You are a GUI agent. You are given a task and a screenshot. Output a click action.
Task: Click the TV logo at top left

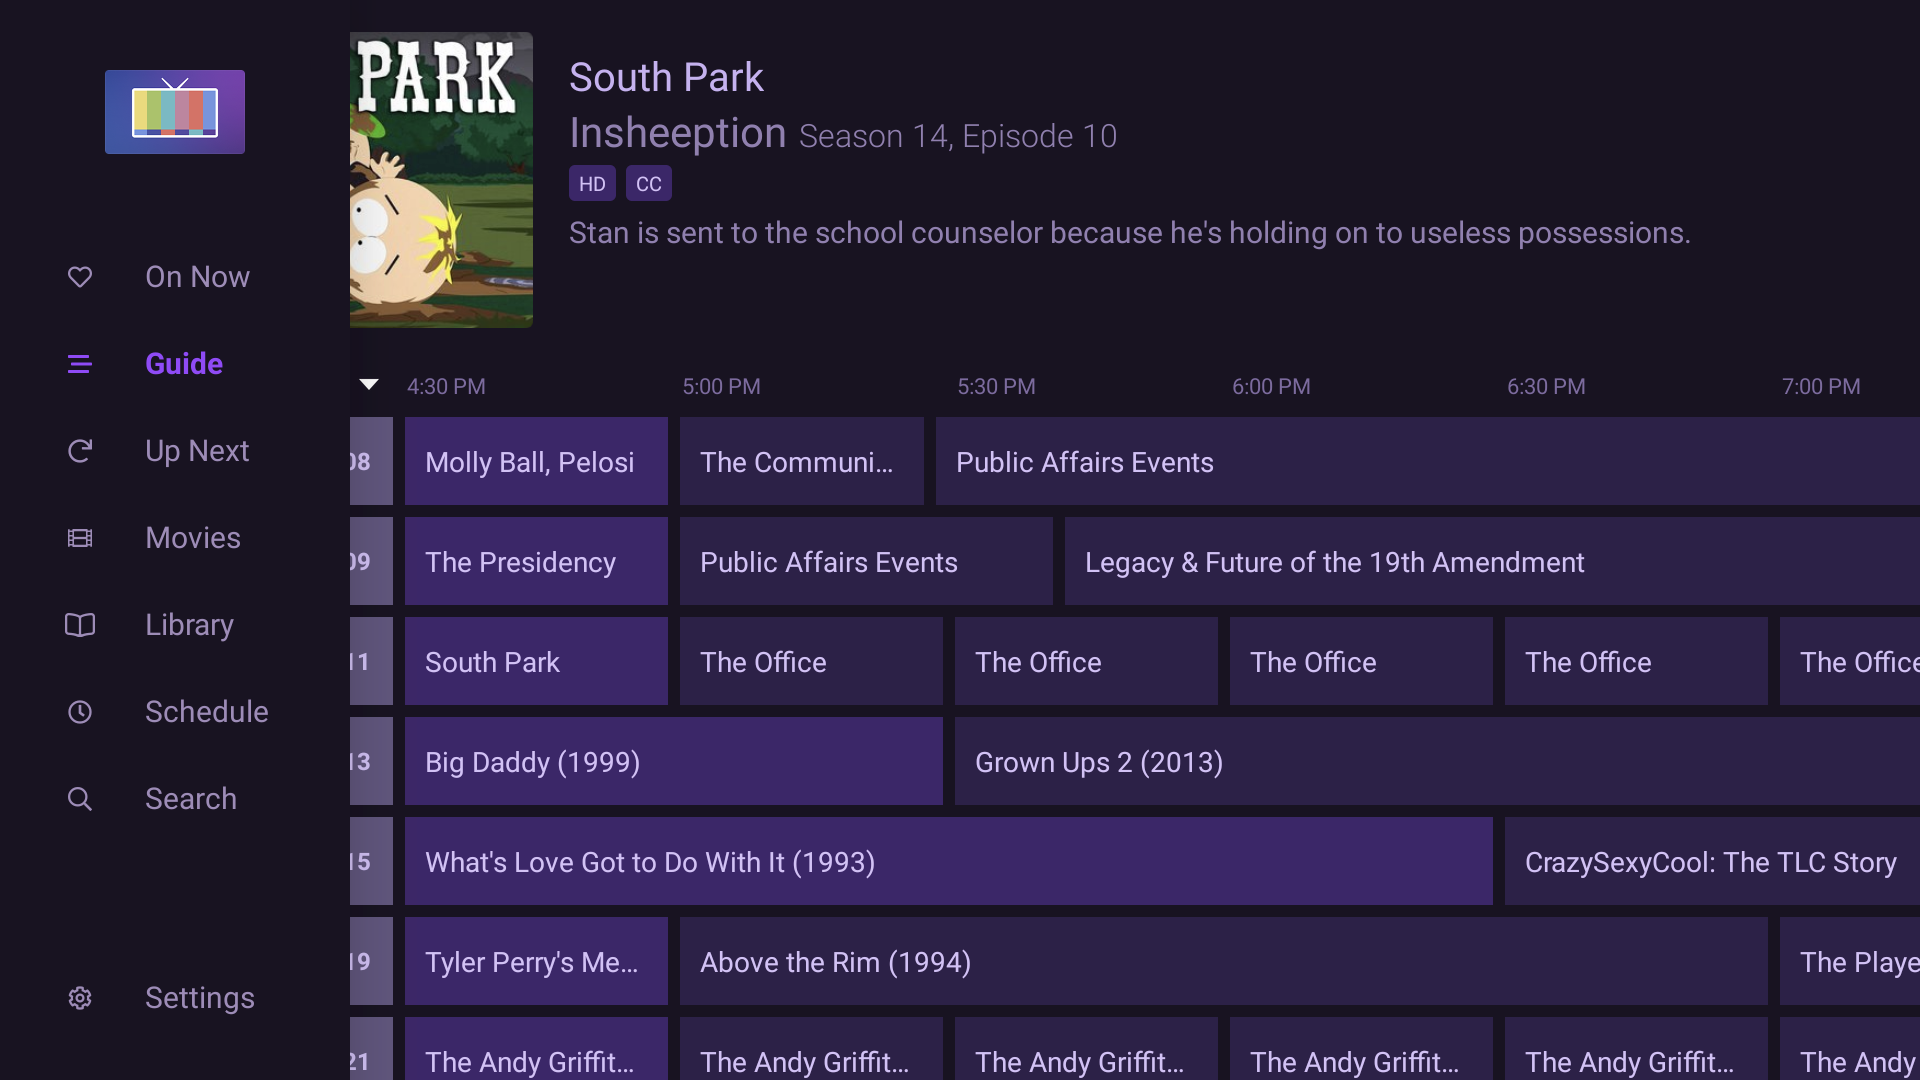[x=175, y=112]
